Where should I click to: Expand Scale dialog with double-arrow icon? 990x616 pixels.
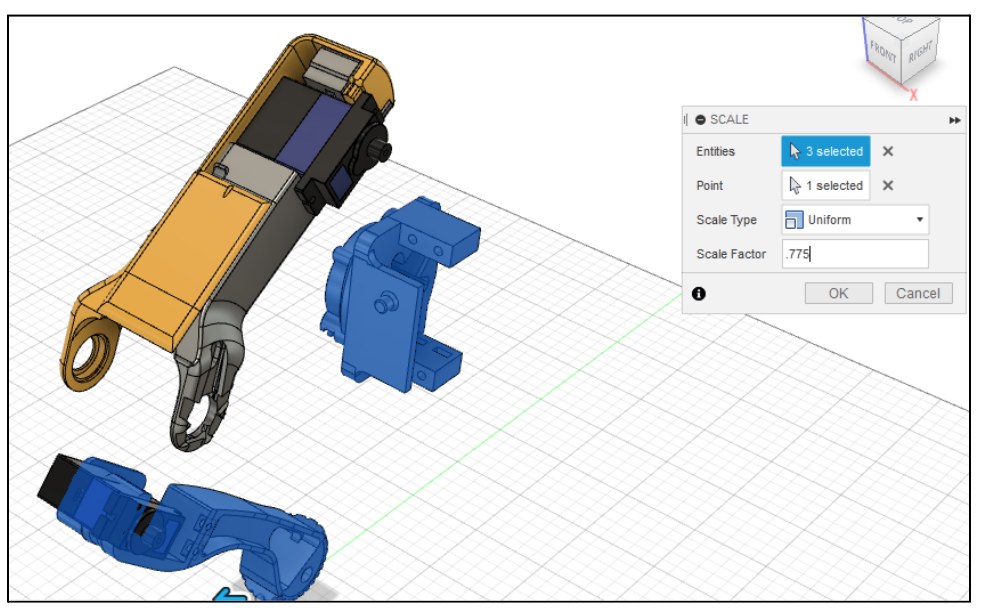955,120
